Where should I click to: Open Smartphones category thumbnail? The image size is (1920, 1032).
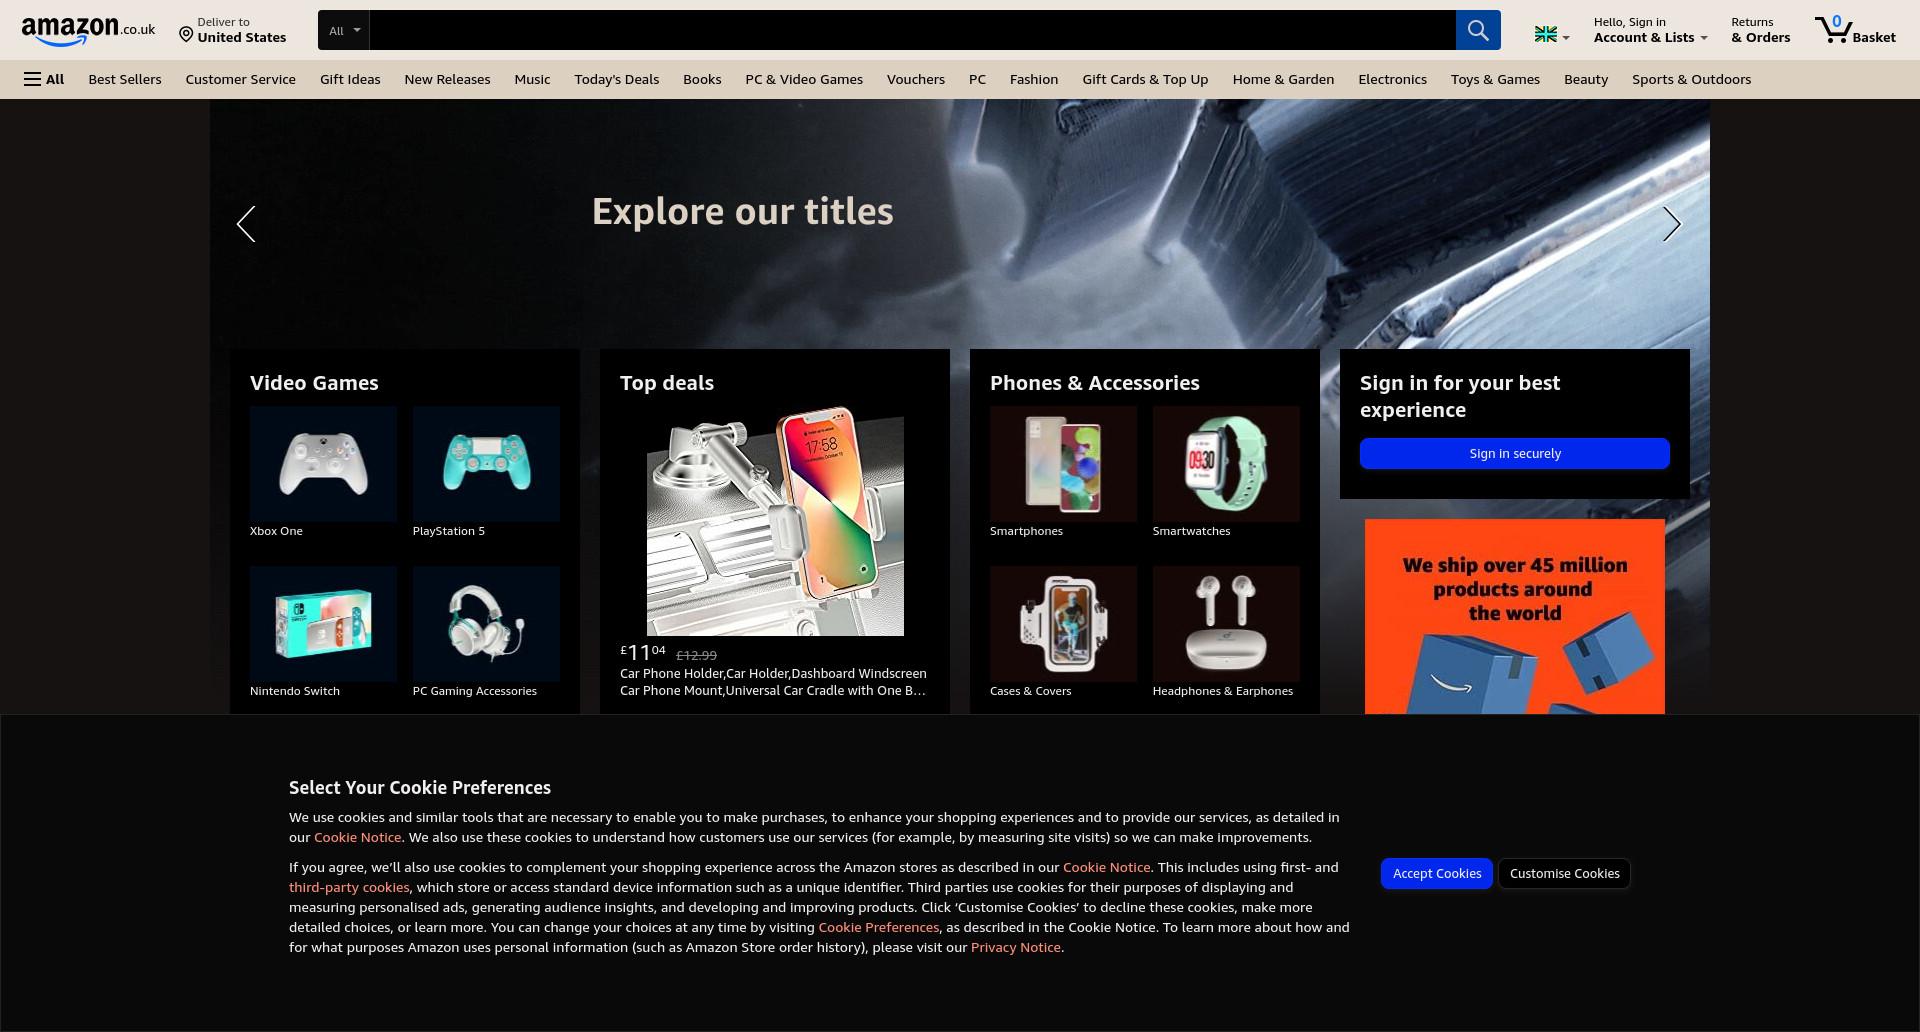tap(1063, 464)
